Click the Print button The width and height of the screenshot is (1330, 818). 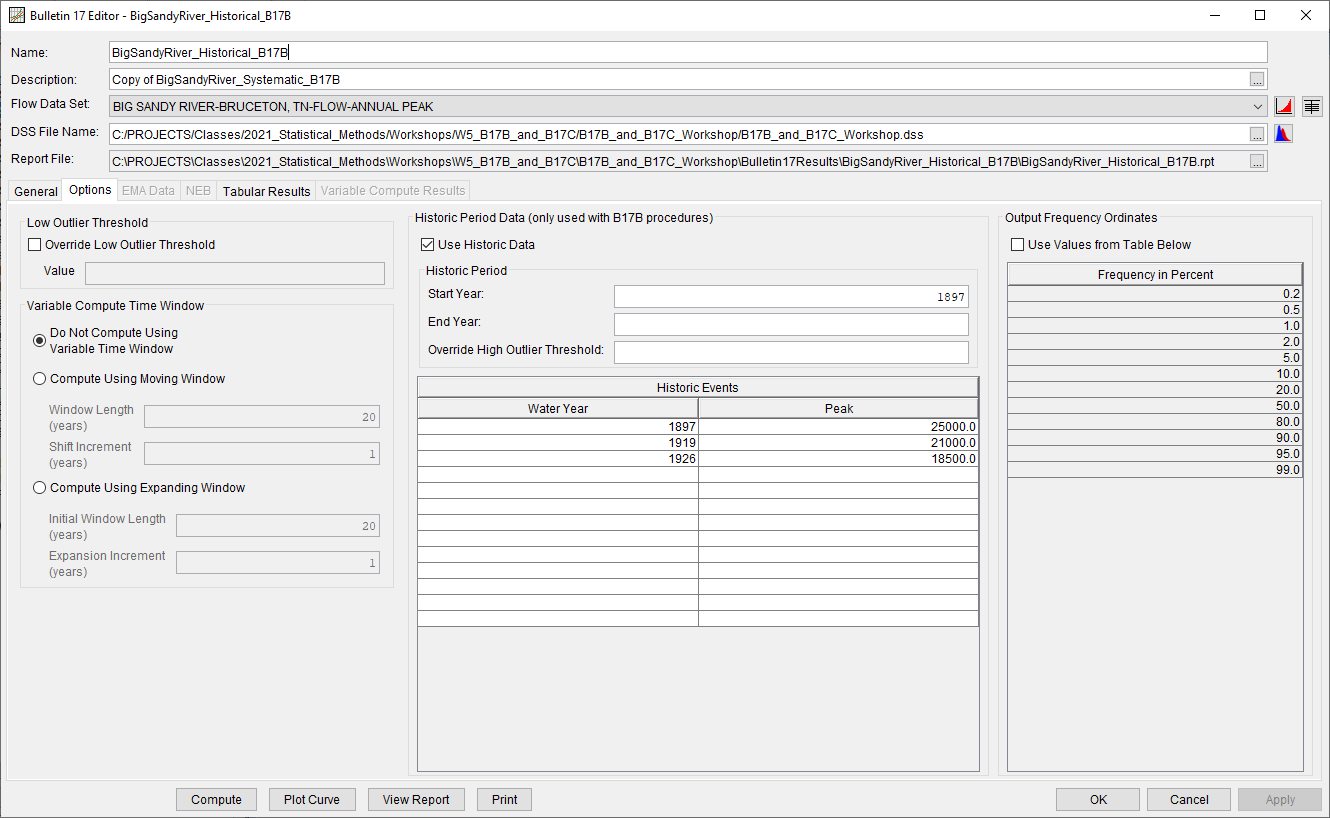tap(504, 800)
